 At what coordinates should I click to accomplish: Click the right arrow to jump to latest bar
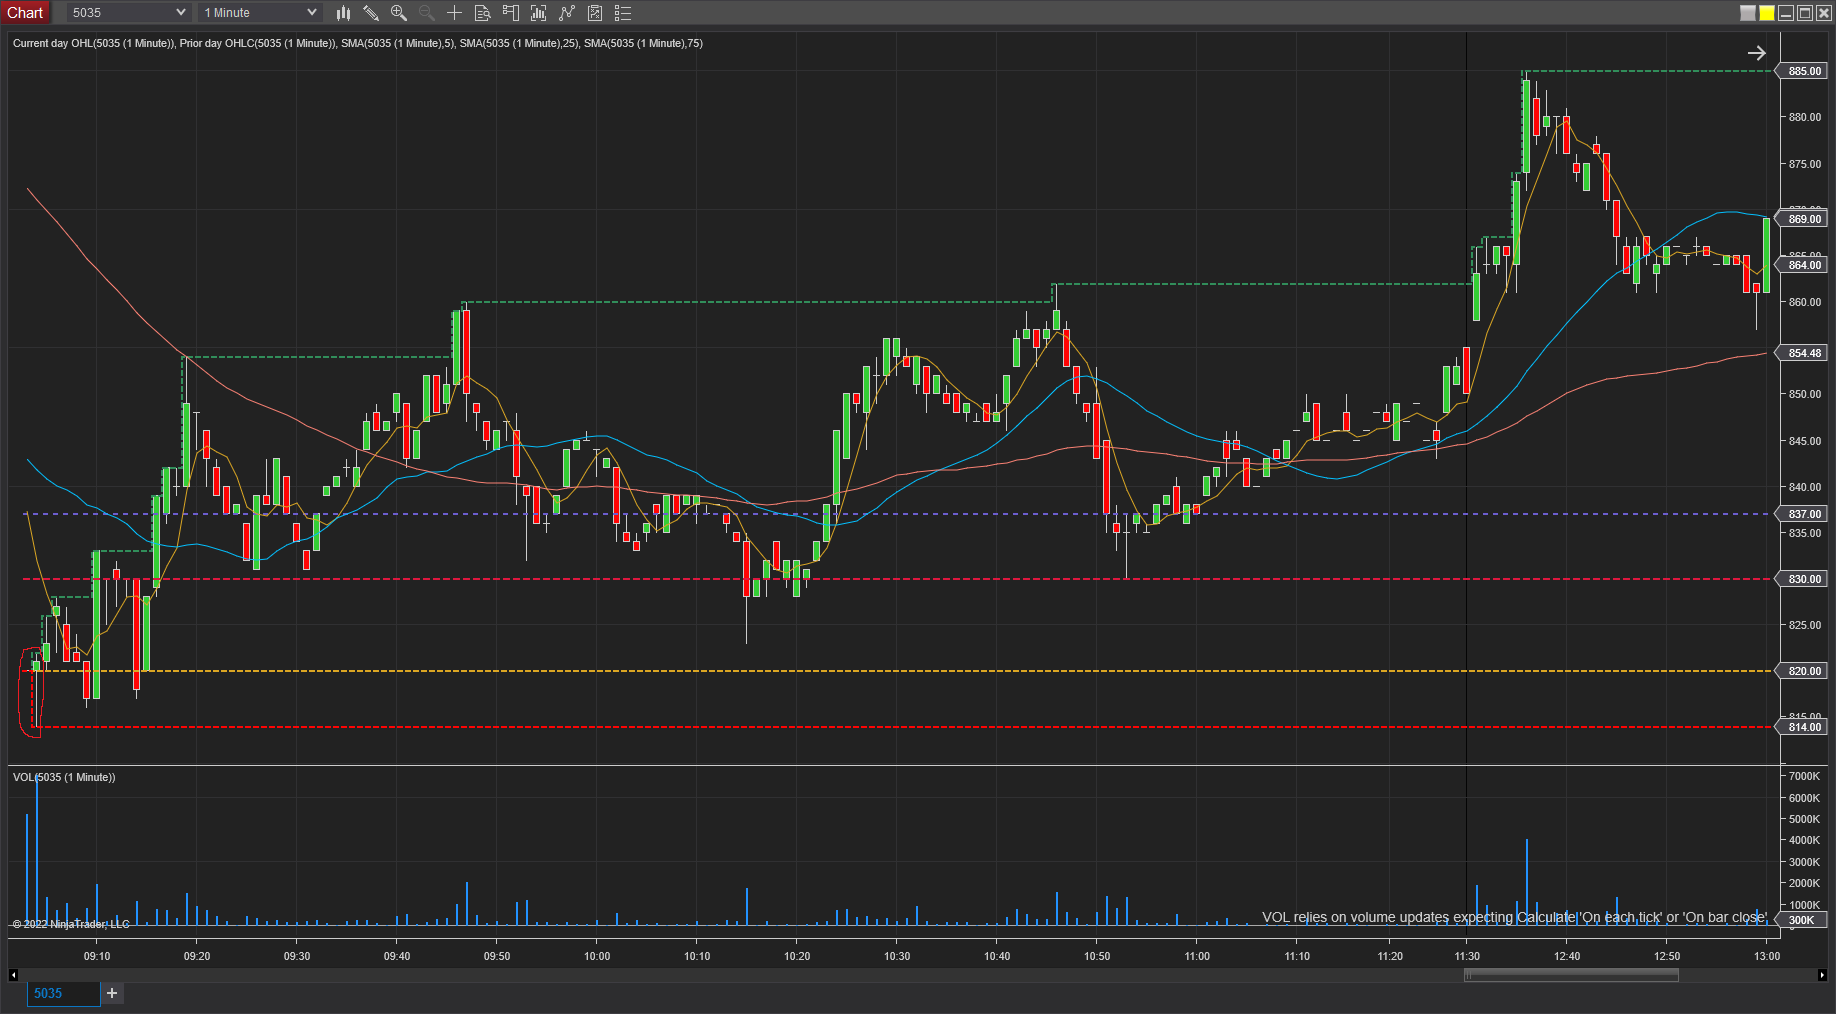pos(1757,53)
